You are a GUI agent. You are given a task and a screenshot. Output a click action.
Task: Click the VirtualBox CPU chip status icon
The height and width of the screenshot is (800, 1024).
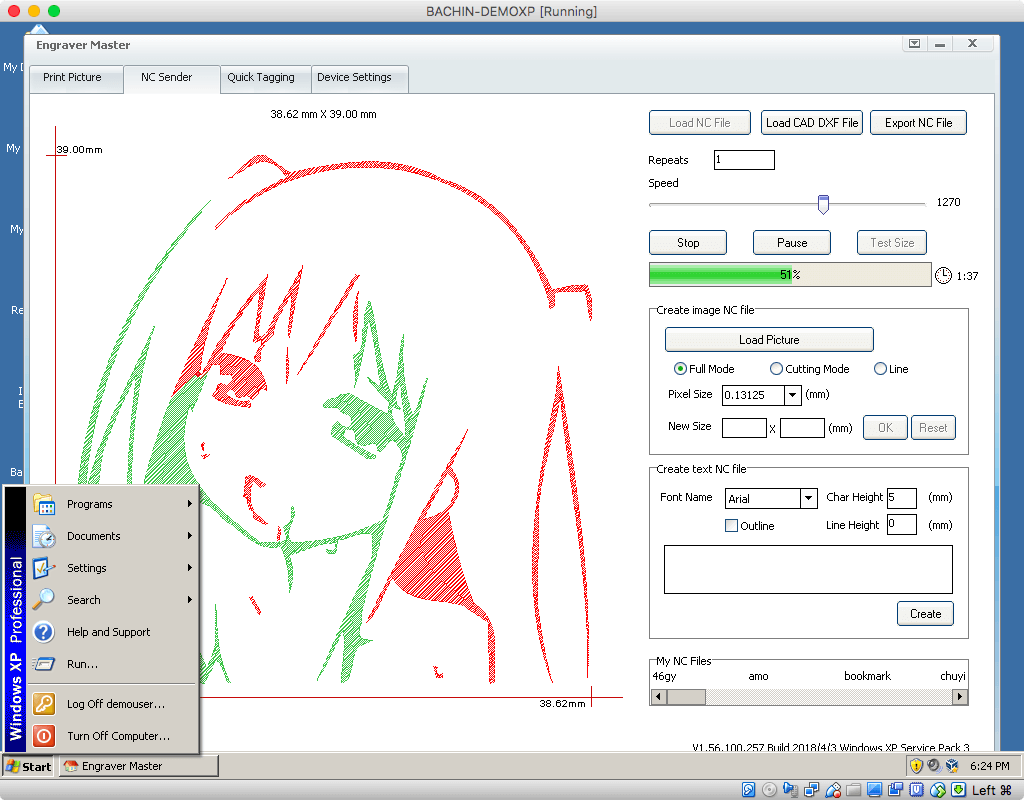point(917,790)
